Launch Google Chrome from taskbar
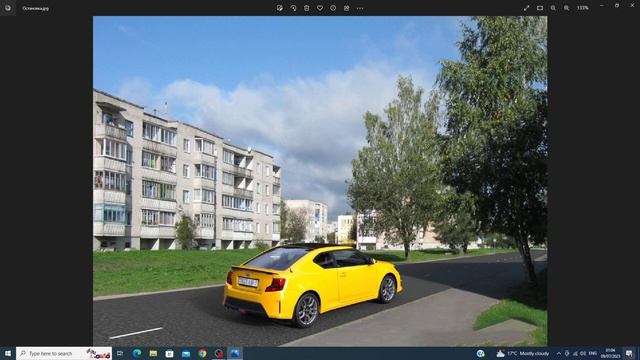 [x=202, y=353]
